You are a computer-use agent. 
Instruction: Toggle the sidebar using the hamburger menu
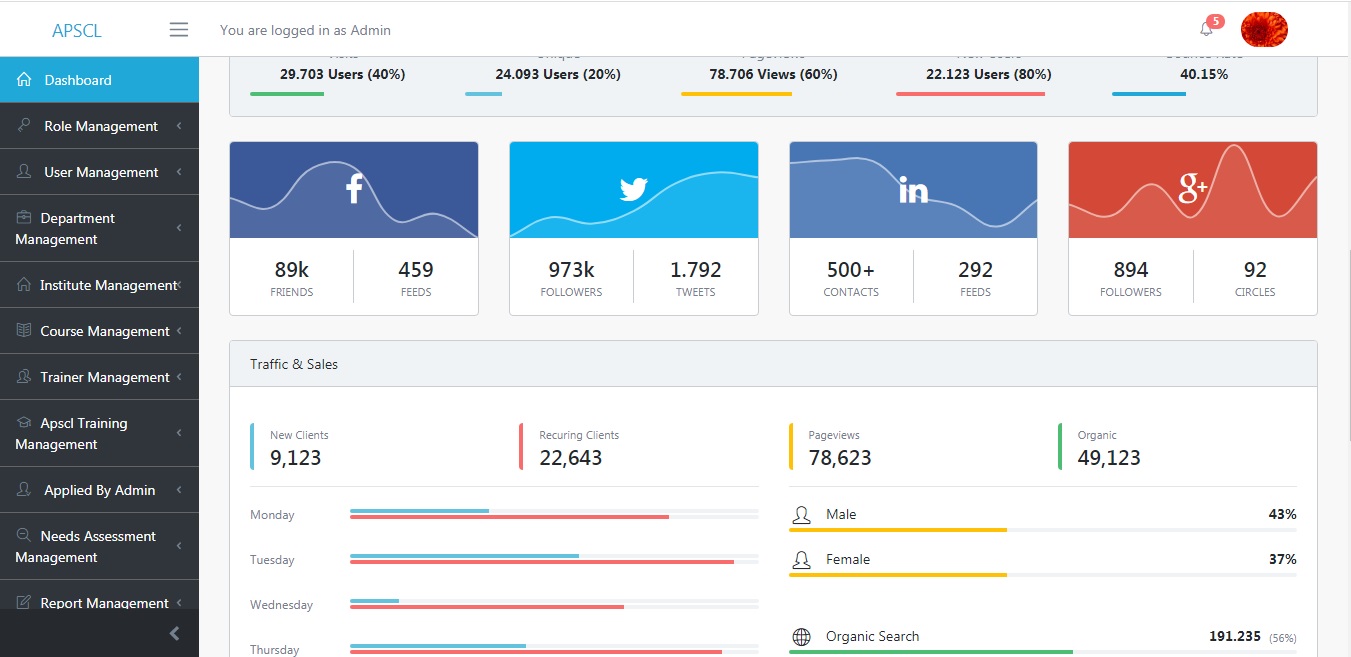pos(178,29)
